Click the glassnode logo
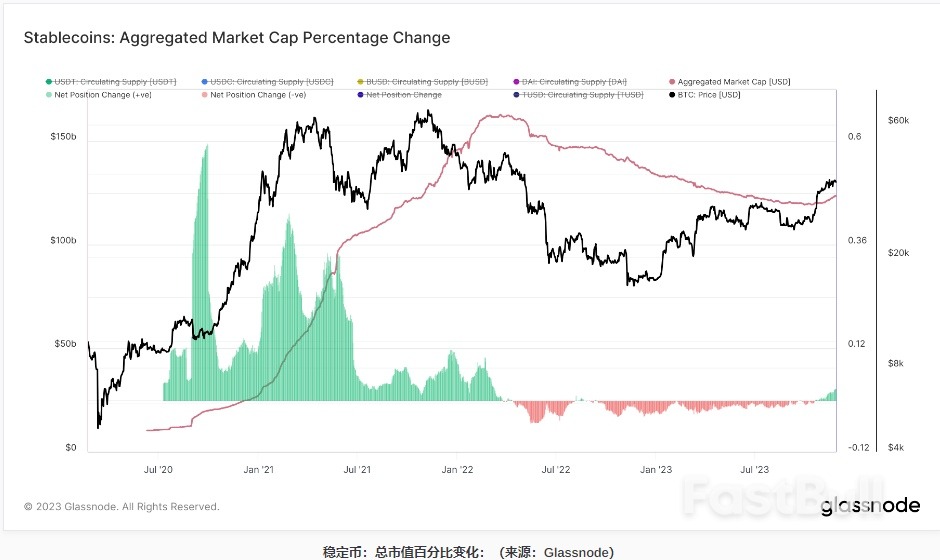 [870, 506]
